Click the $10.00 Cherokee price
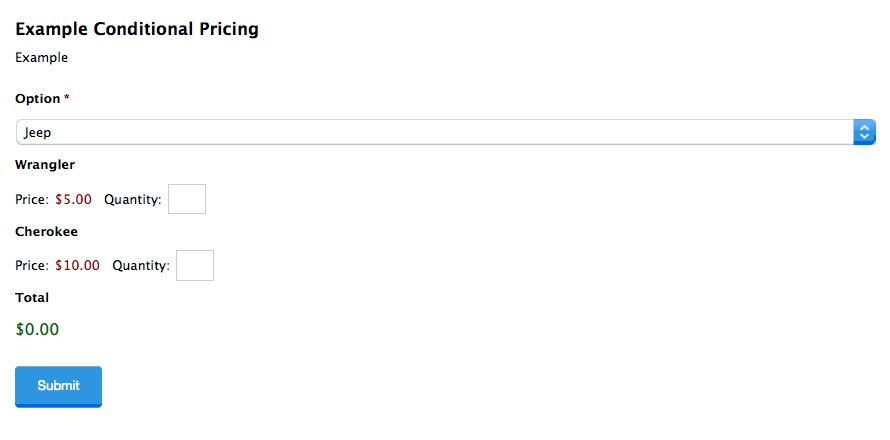This screenshot has height=440, width=890. pyautogui.click(x=77, y=265)
